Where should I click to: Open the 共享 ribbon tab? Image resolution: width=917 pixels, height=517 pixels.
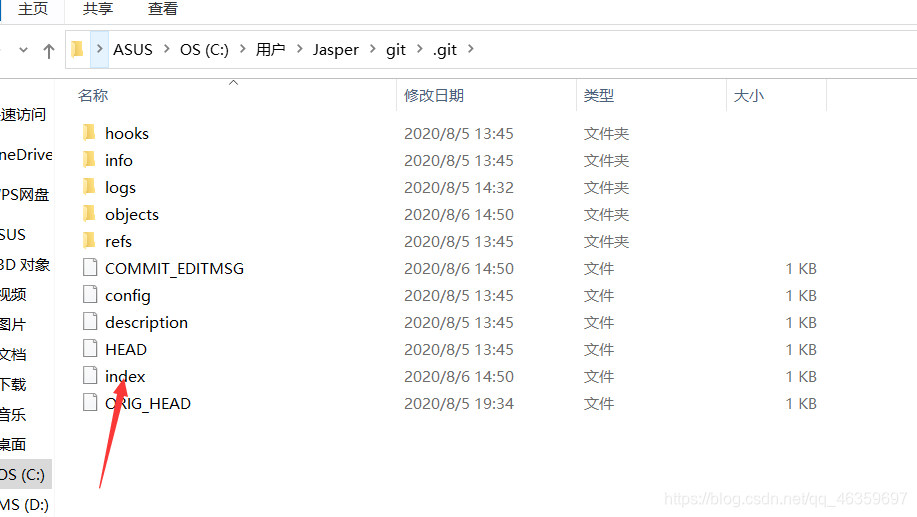coord(98,9)
